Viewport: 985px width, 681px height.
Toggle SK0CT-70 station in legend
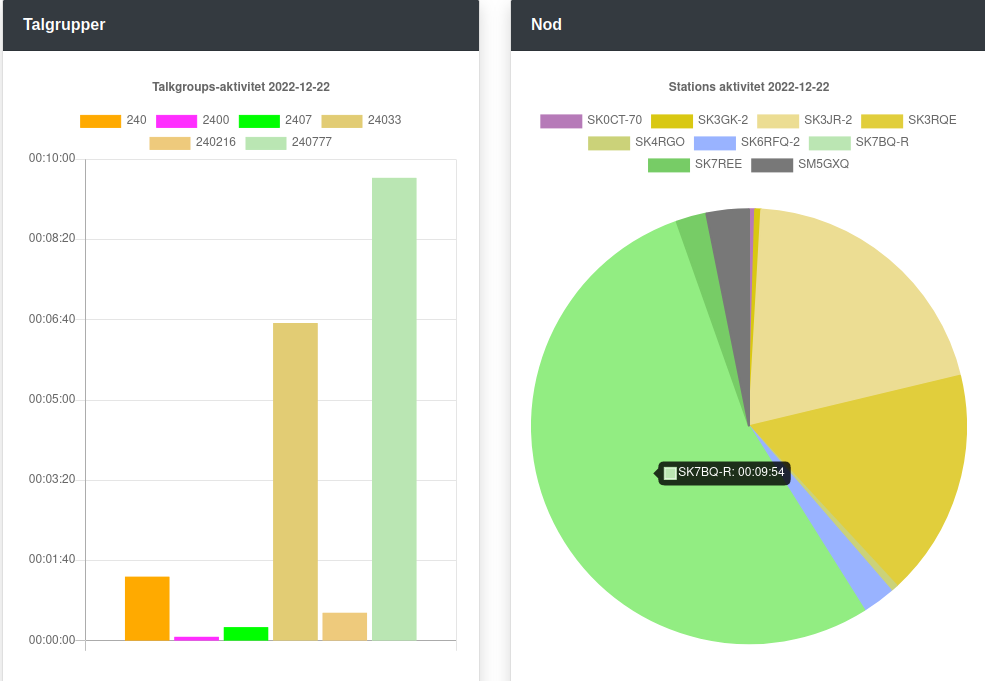click(x=591, y=121)
